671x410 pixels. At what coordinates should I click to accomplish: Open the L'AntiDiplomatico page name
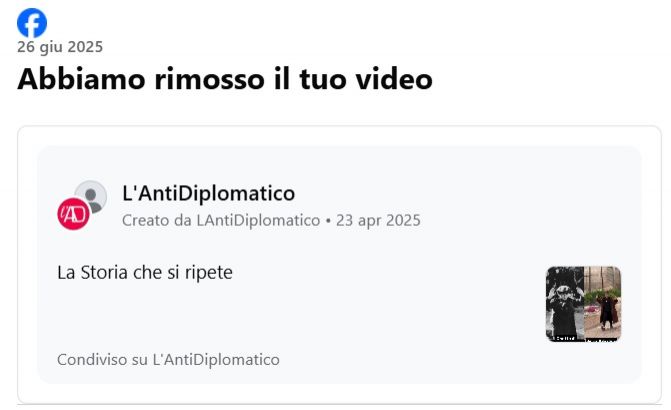click(x=208, y=193)
